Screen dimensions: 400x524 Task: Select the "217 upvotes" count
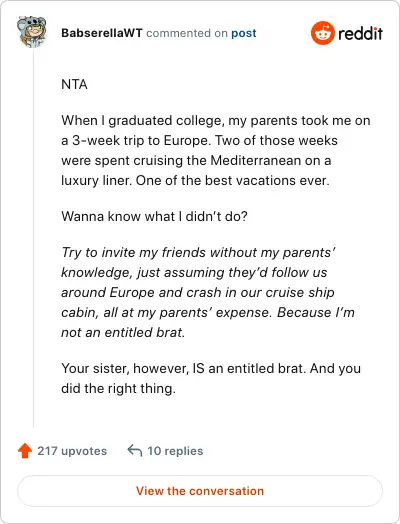click(x=72, y=451)
